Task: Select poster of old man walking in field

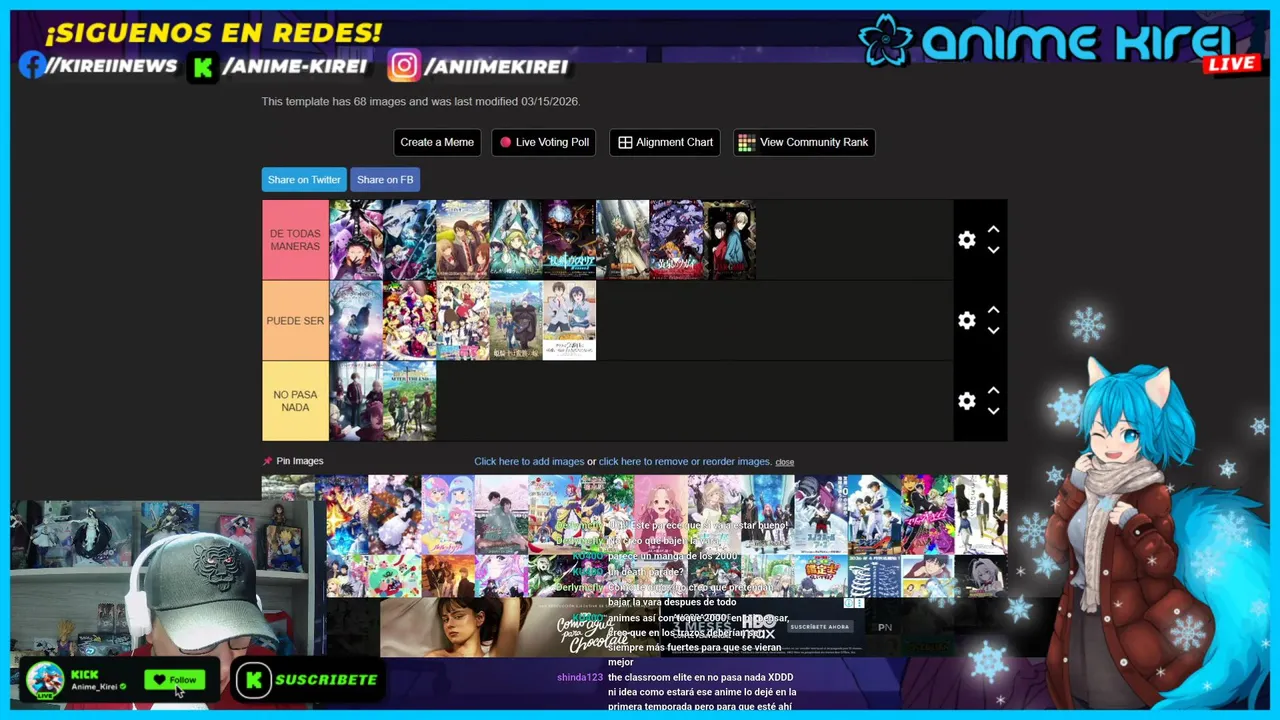Action: 516,320
